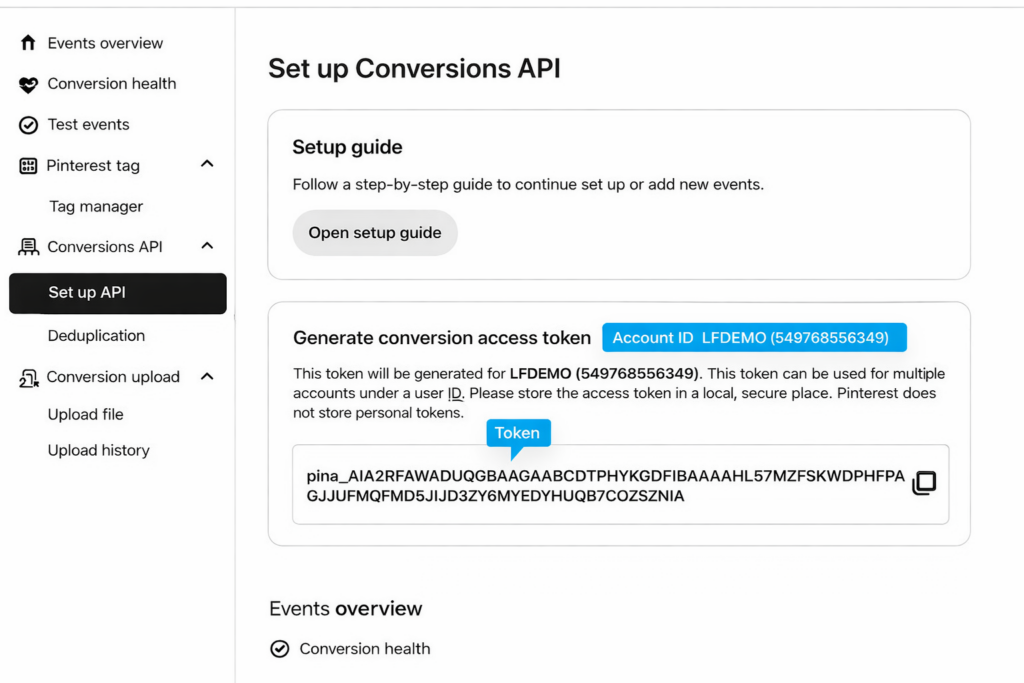The image size is (1024, 683).
Task: Switch to Upload file
Action: coord(84,414)
